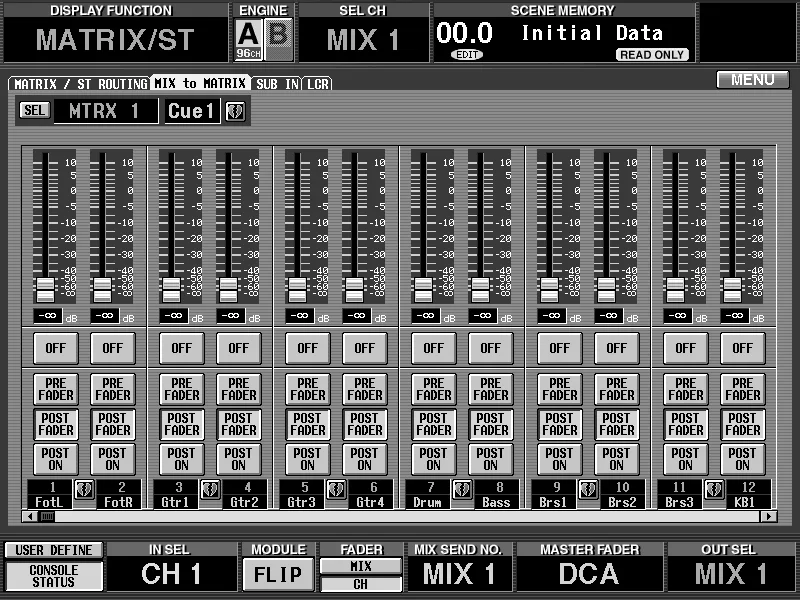
Task: Click the Gtr3 channel 5 fader knob
Action: (x=297, y=290)
